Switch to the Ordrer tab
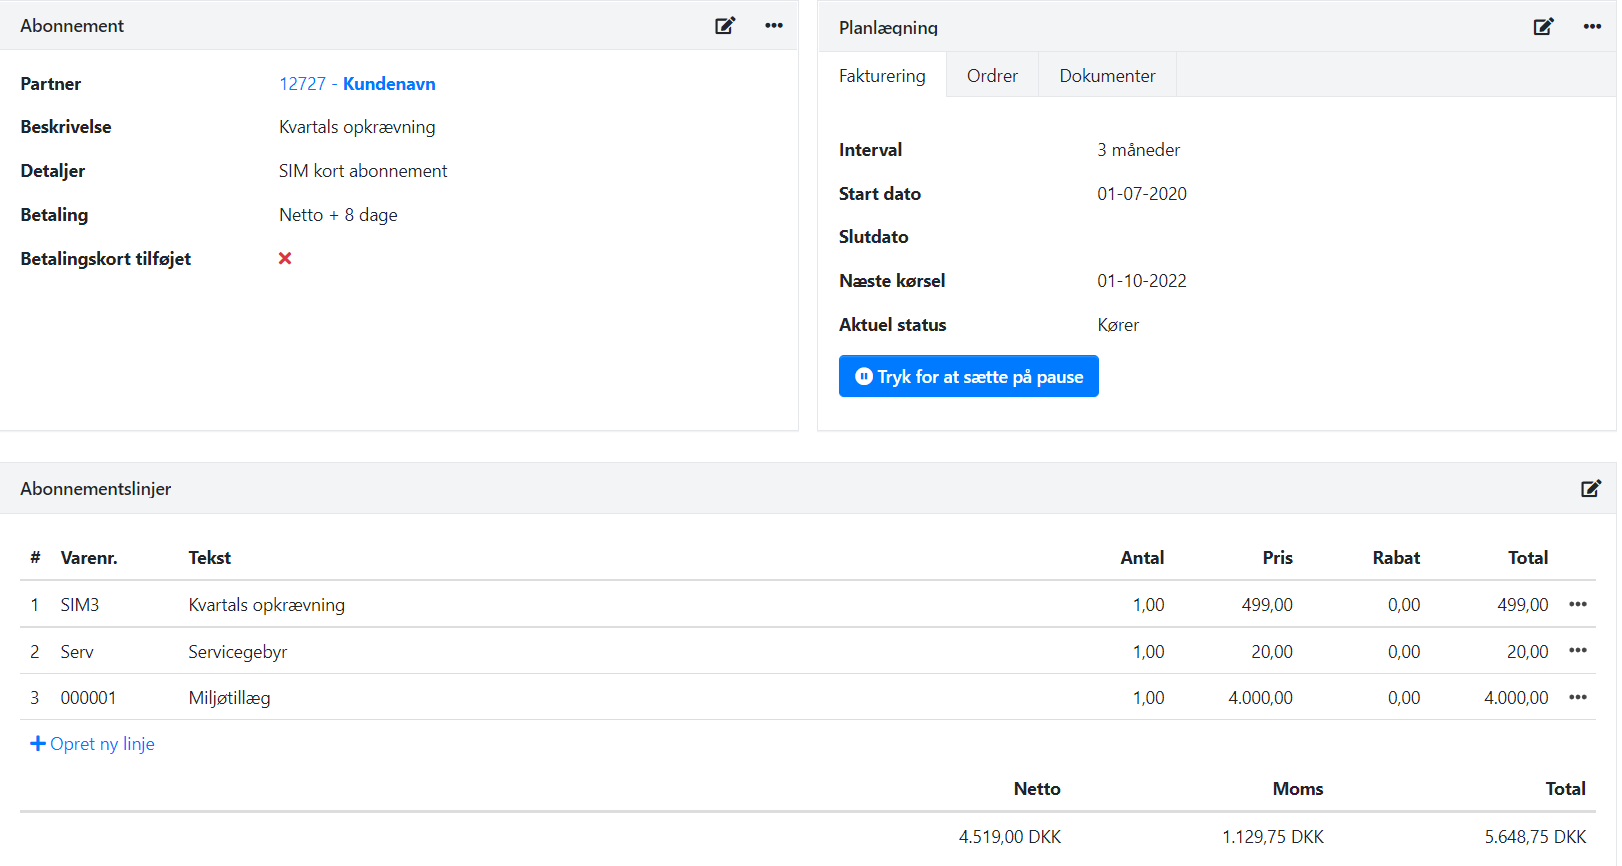Screen dimensions: 1622x866 [x=992, y=76]
